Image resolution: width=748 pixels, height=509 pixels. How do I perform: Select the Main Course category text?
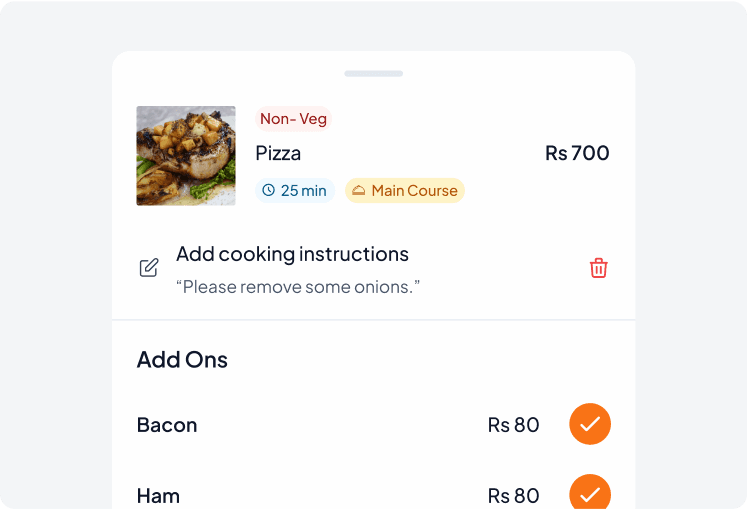(414, 190)
